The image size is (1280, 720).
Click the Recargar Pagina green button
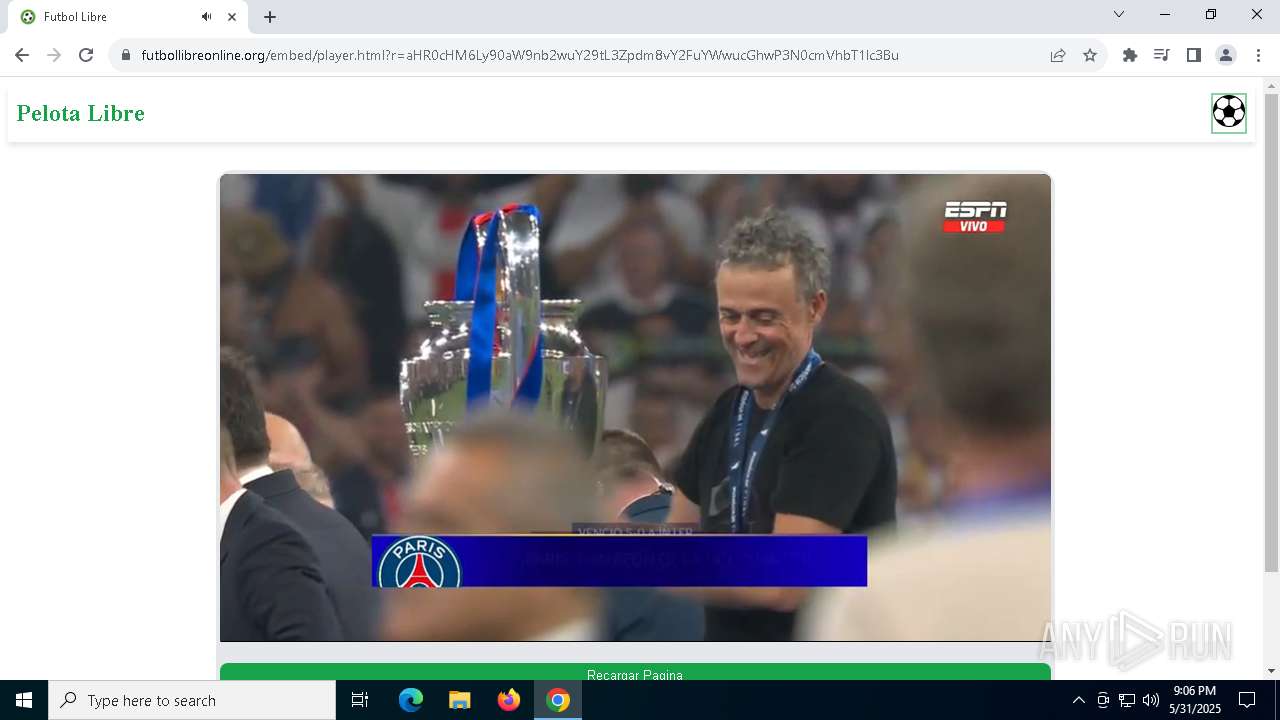(x=635, y=672)
